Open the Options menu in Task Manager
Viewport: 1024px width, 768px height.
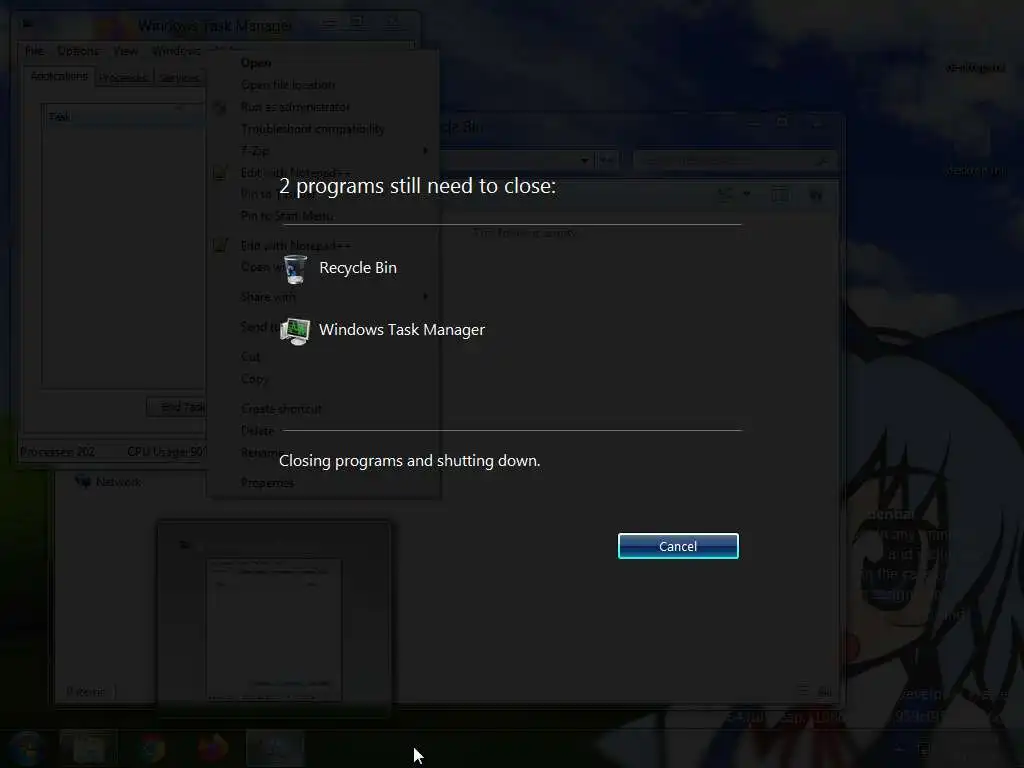tap(78, 51)
